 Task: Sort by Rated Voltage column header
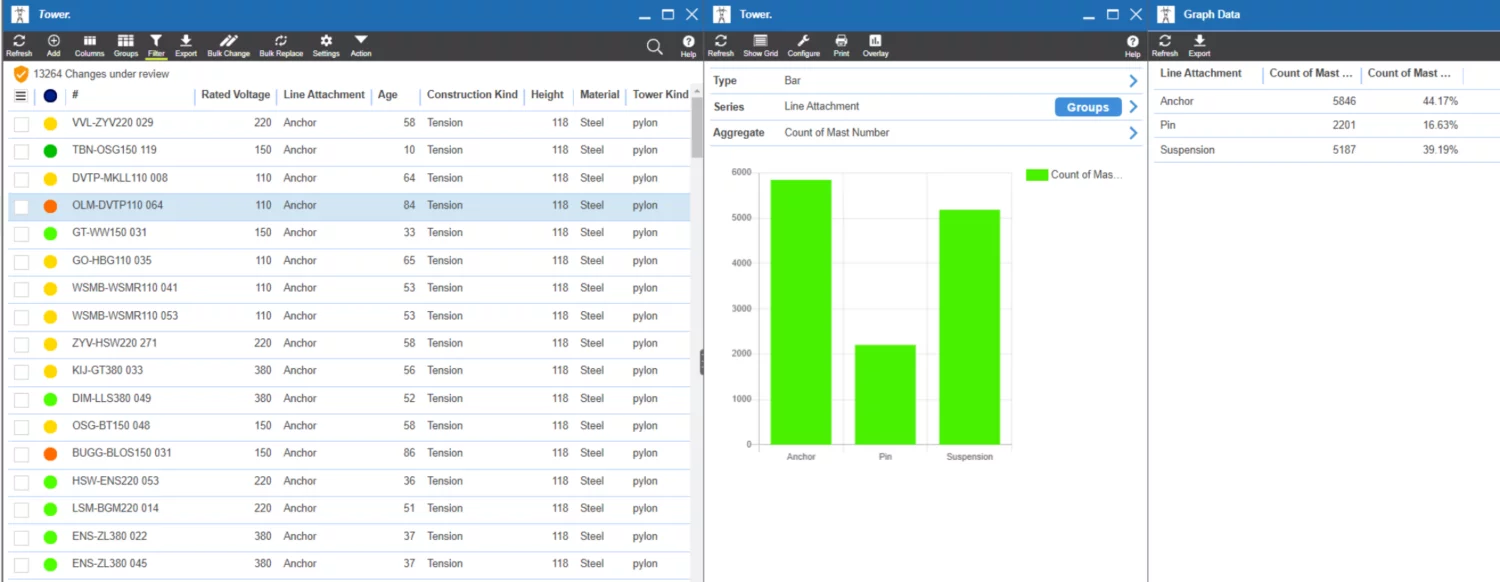[x=235, y=95]
